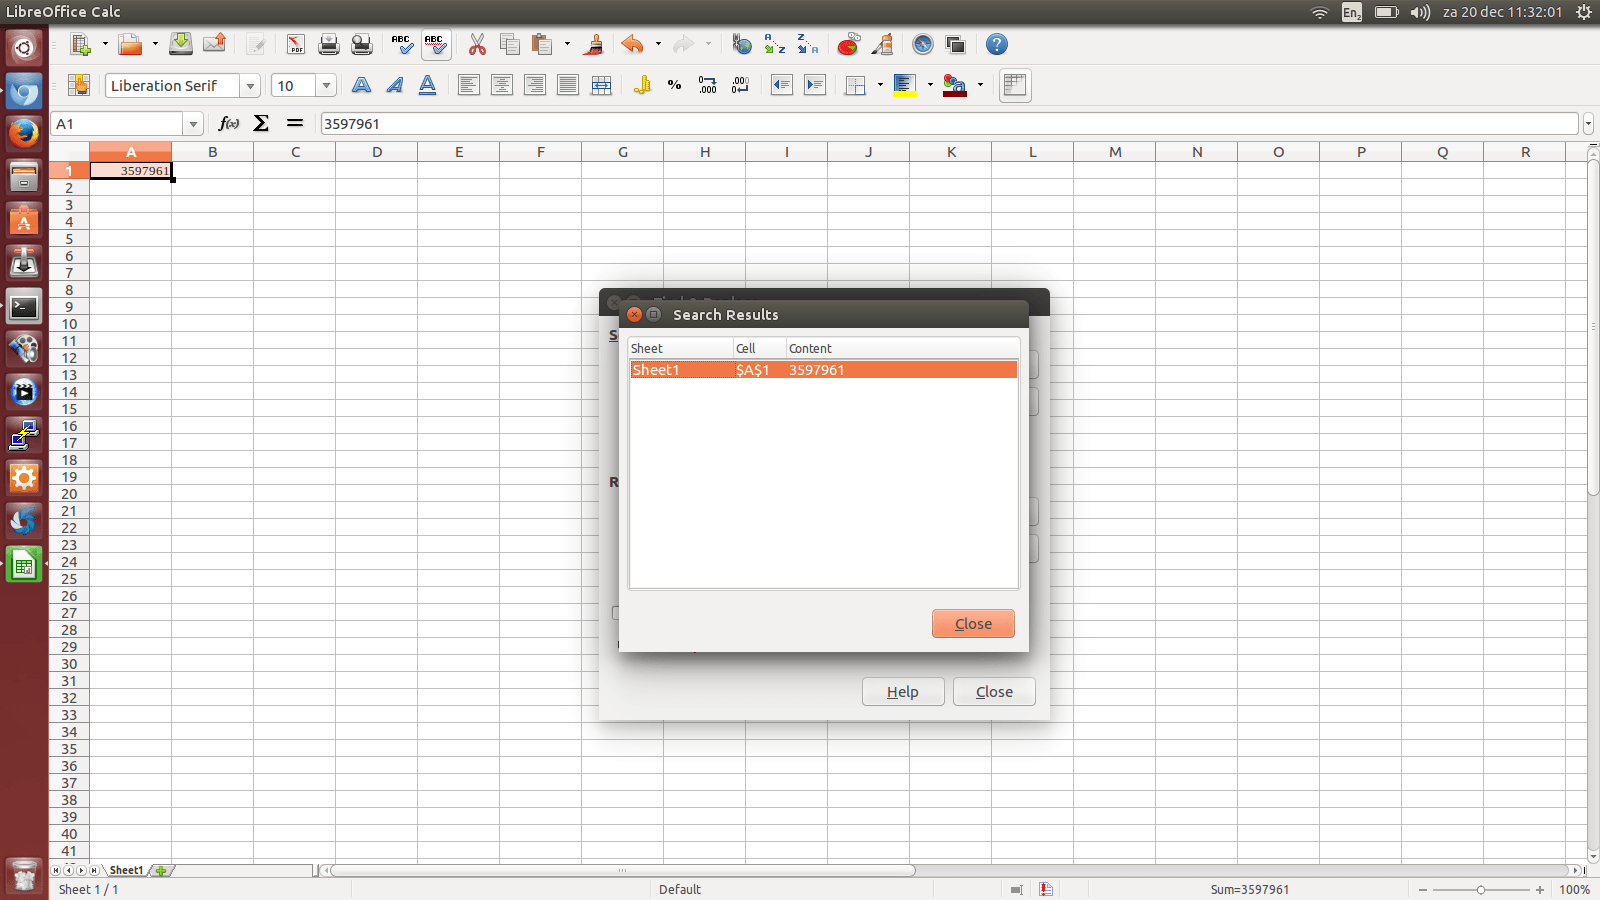1600x900 pixels.
Task: Click the zoom slider handle in status bar
Action: click(1481, 890)
